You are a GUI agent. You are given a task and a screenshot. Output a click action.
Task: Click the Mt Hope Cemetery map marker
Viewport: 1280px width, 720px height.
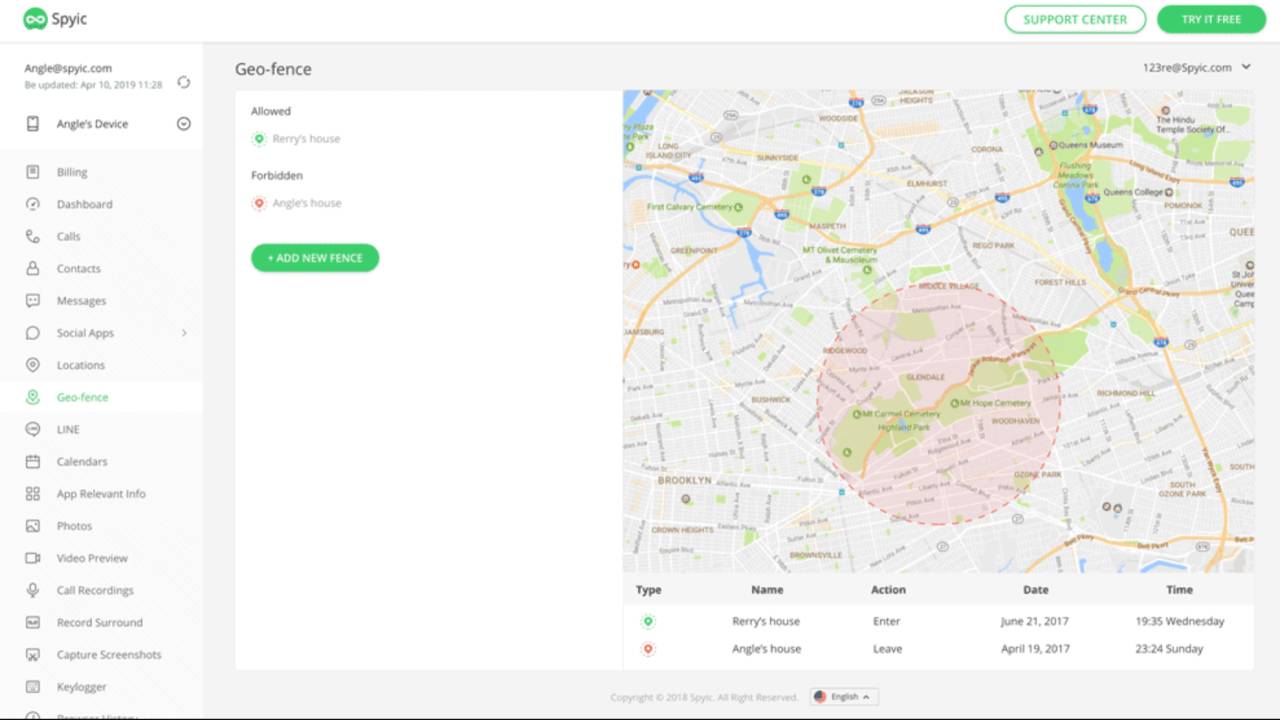(x=954, y=403)
